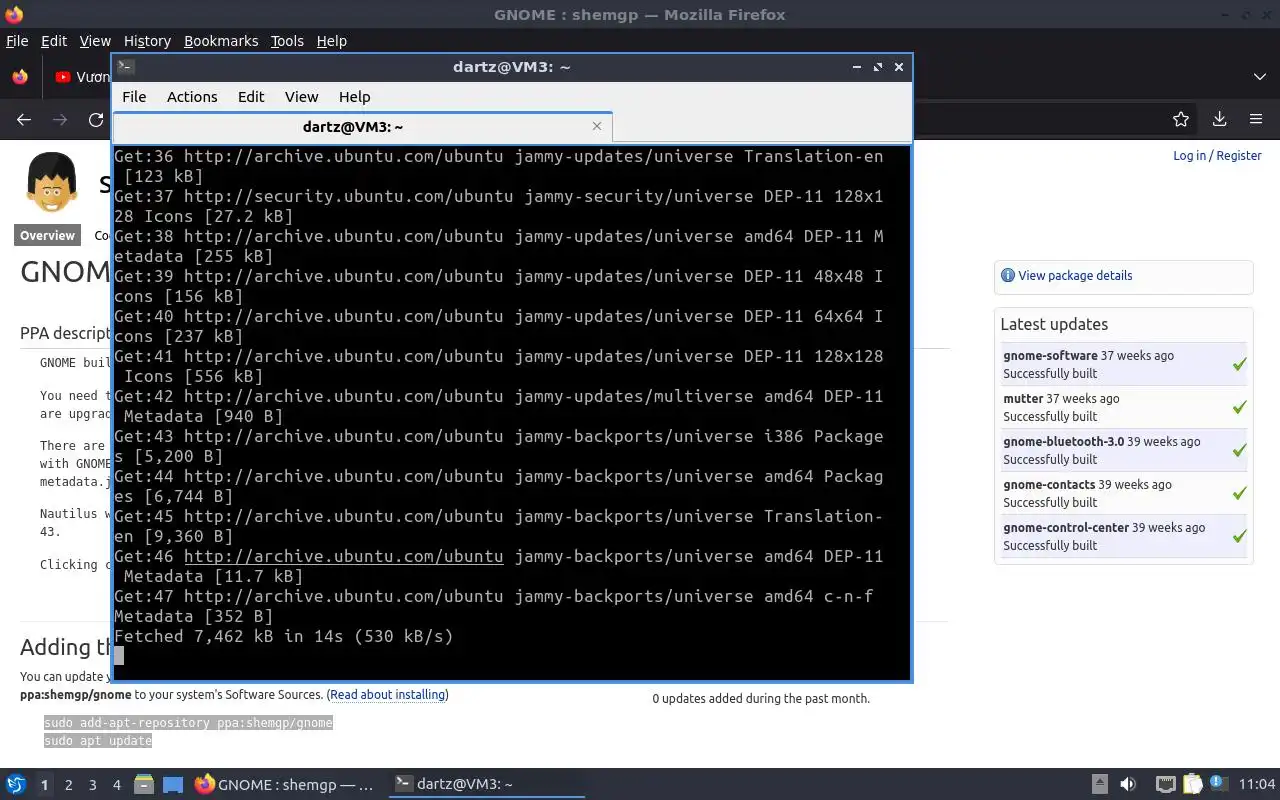Open the terminal's Edit menu
Screen dimensions: 1280x800
(251, 97)
